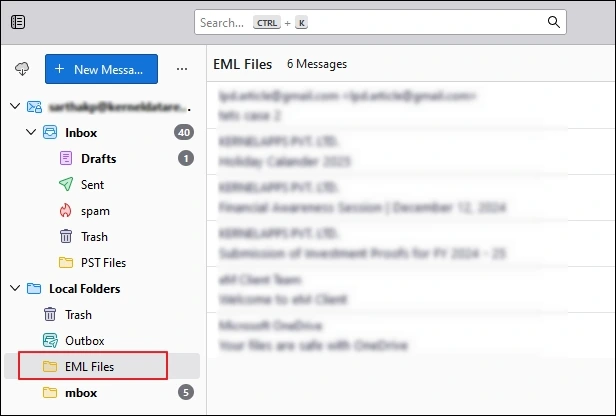Image resolution: width=616 pixels, height=416 pixels.
Task: Collapse the Local Folders section
Action: tap(14, 289)
